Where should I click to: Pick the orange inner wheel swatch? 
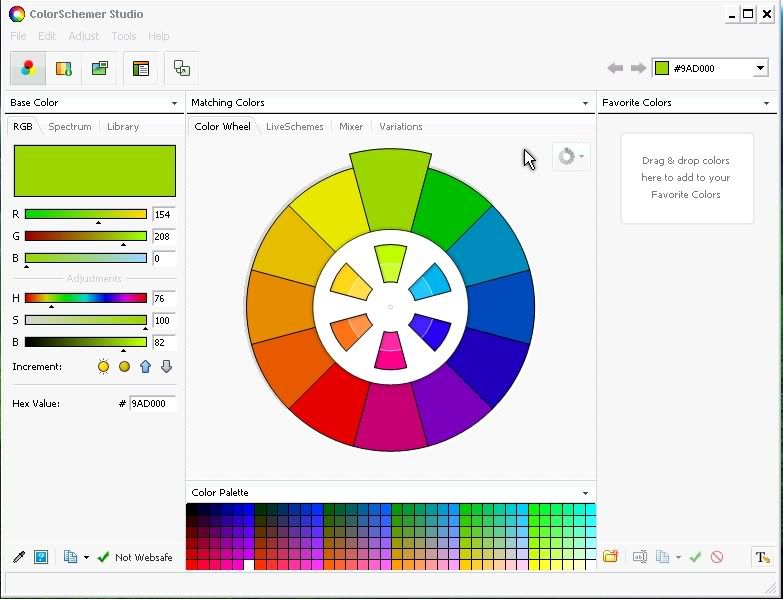tap(351, 332)
